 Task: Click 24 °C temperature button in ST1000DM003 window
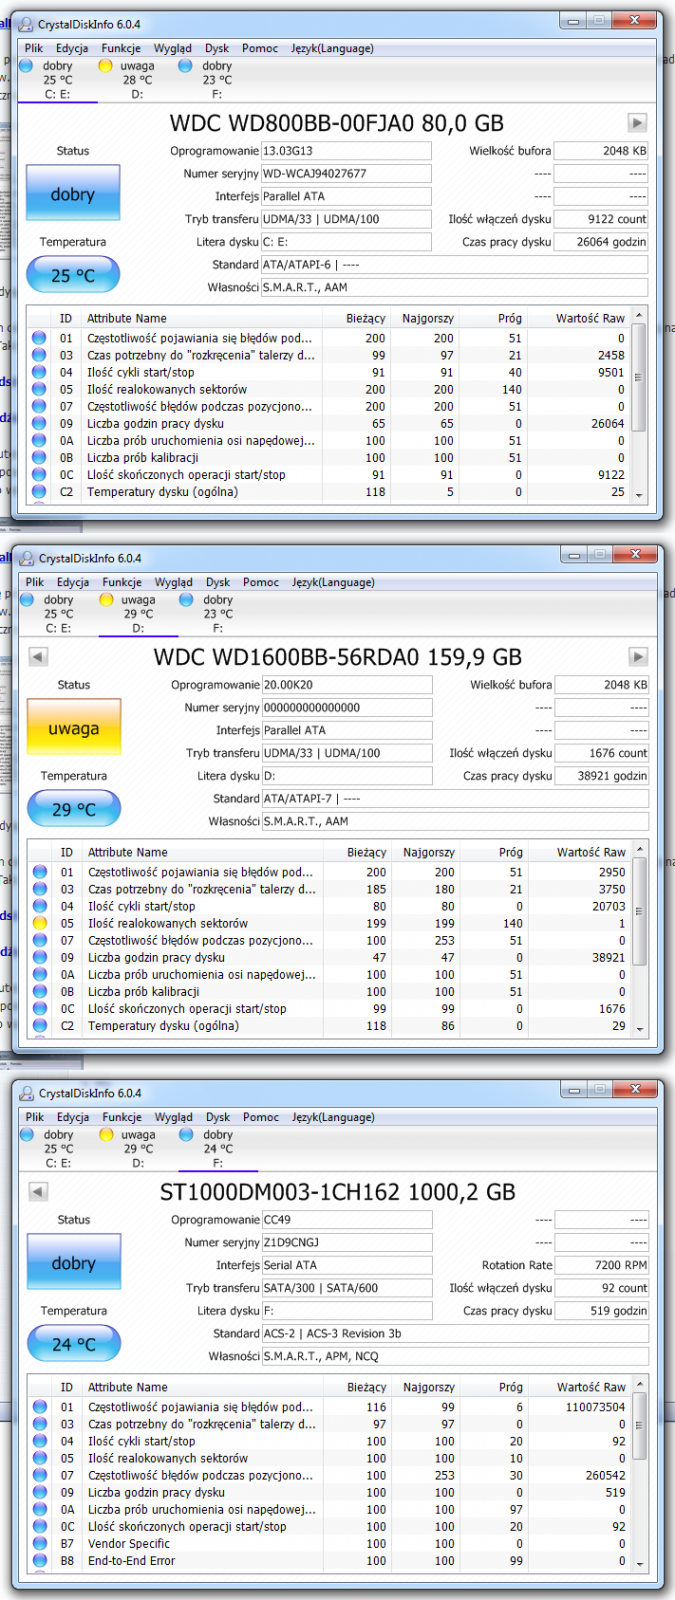[74, 1344]
